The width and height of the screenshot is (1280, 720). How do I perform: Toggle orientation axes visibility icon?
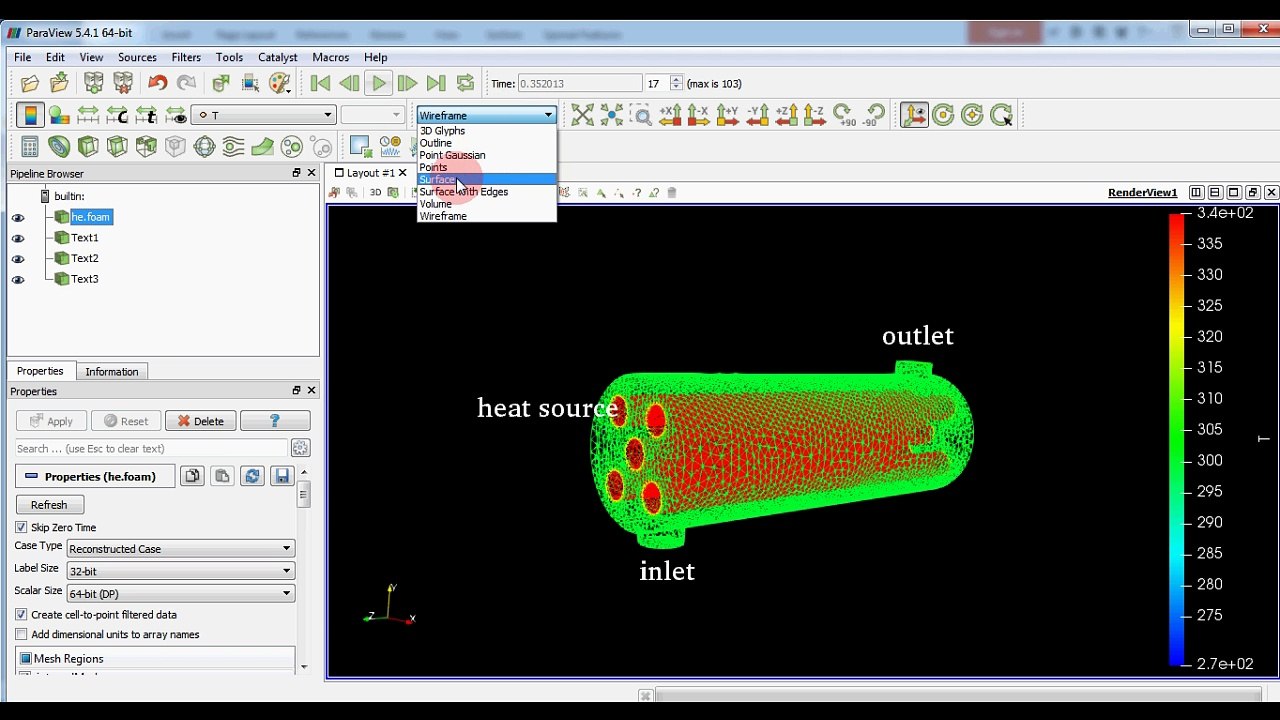click(914, 115)
